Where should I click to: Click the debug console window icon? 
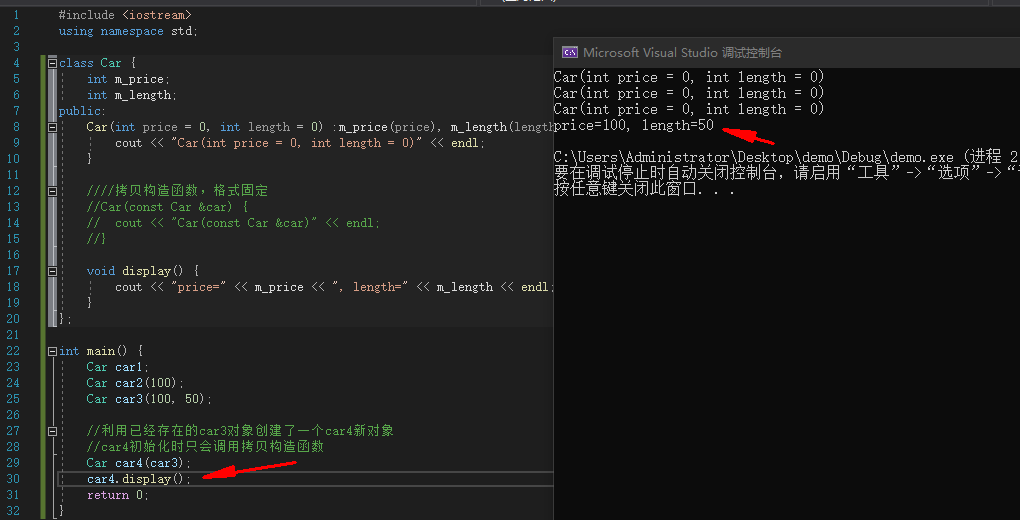click(569, 53)
